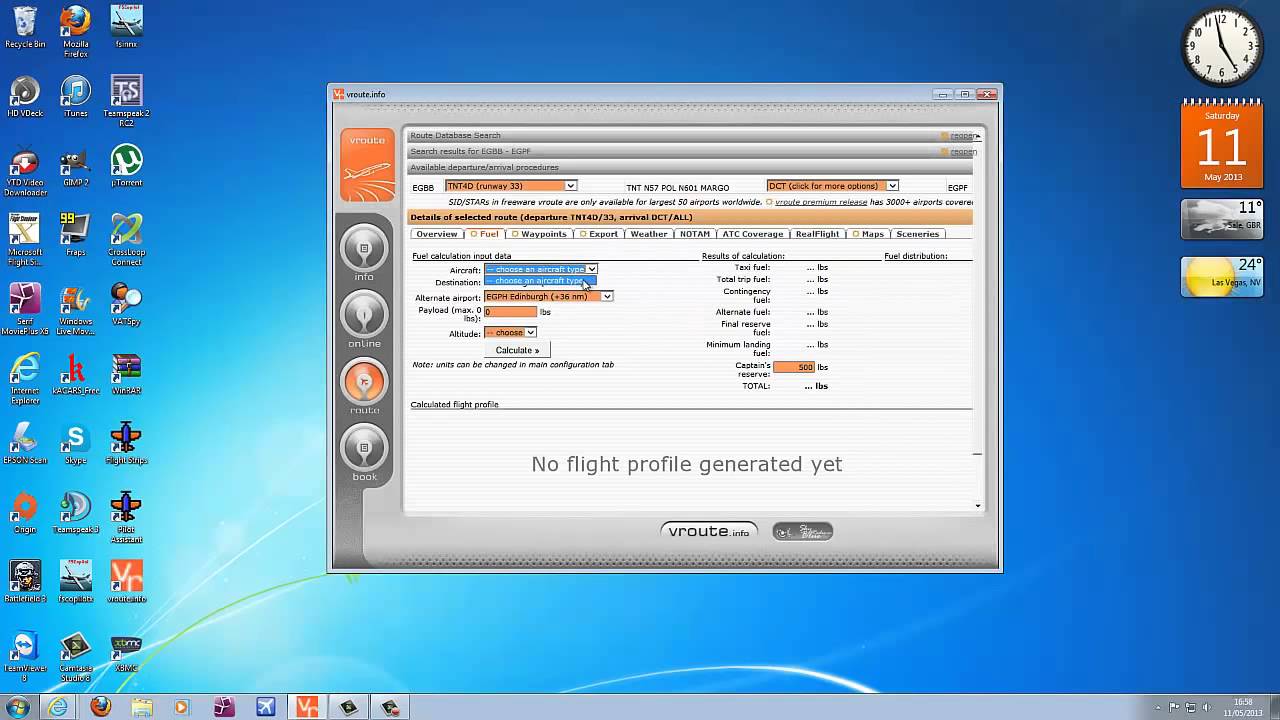The image size is (1280, 720).
Task: Switch to the Waypoints tab
Action: 539,234
